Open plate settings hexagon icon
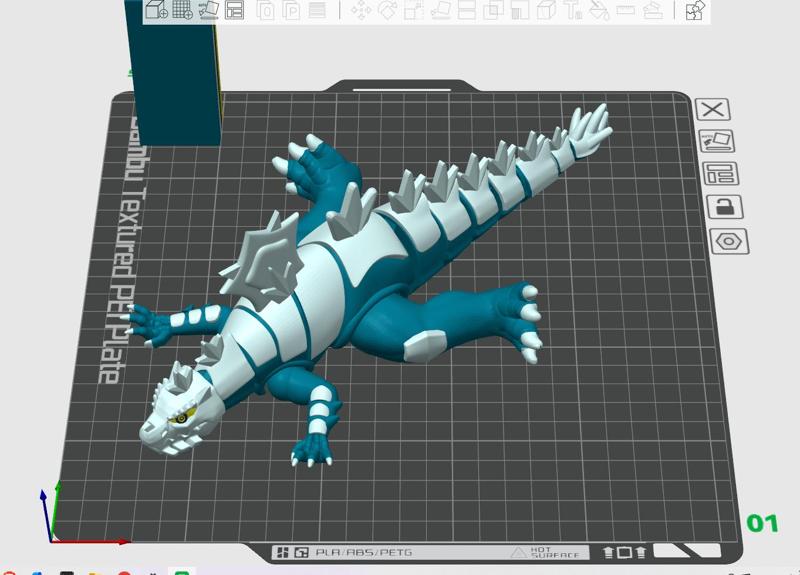Image resolution: width=800 pixels, height=575 pixels. tap(729, 241)
